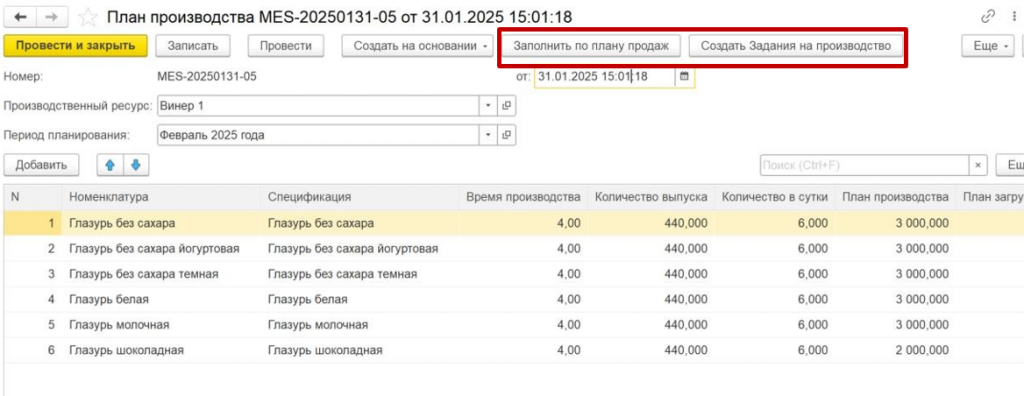1024x396 pixels.
Task: Move row down with blue down arrow
Action: (136, 165)
